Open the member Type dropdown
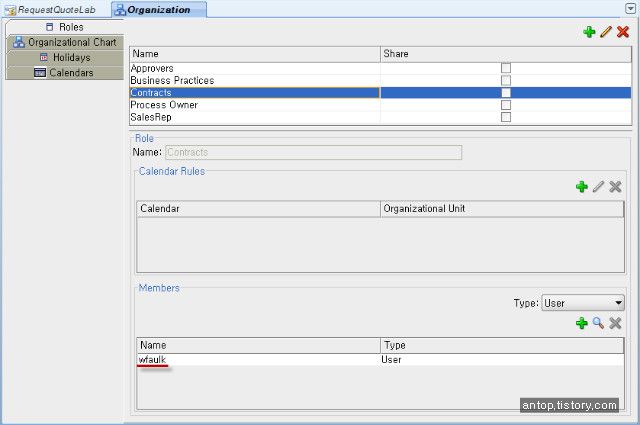The width and height of the screenshot is (640, 425). (x=583, y=303)
